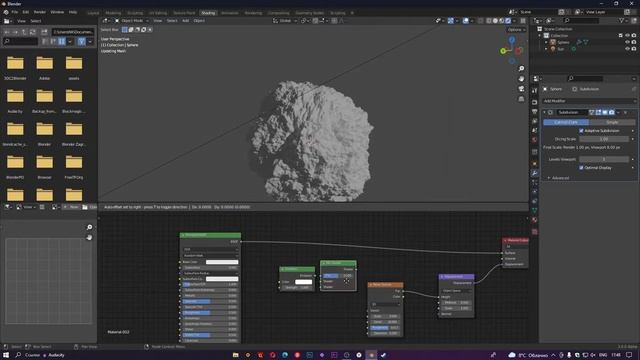The image size is (640, 360).
Task: Click the pan hand in the image editor
Action: pos(89,238)
